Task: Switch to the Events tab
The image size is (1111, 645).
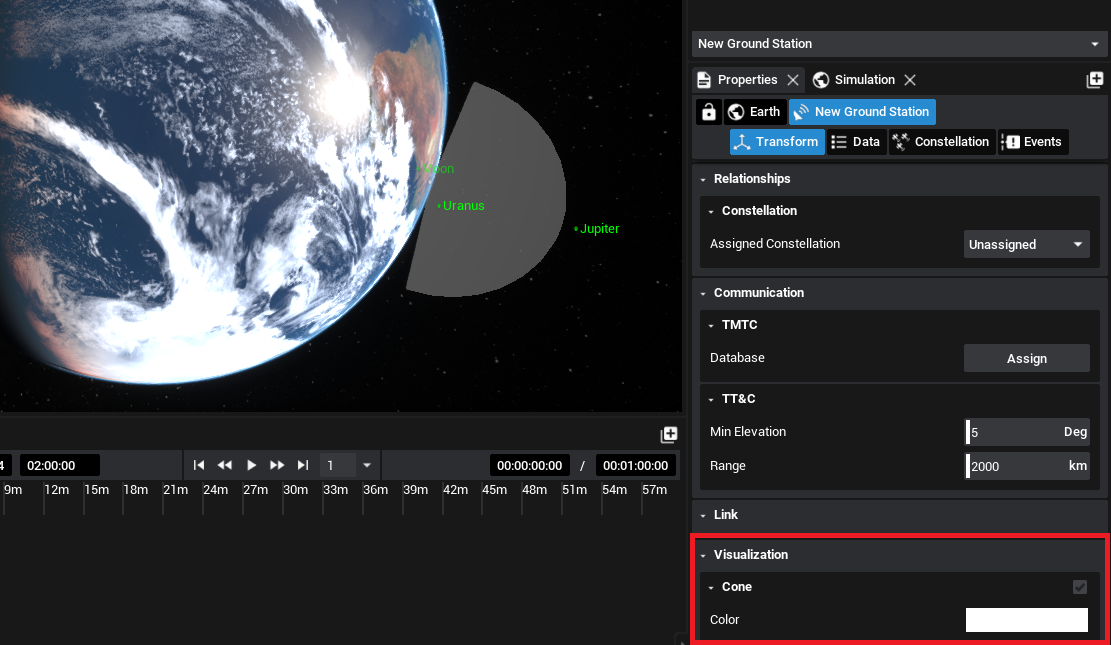Action: pyautogui.click(x=1033, y=142)
